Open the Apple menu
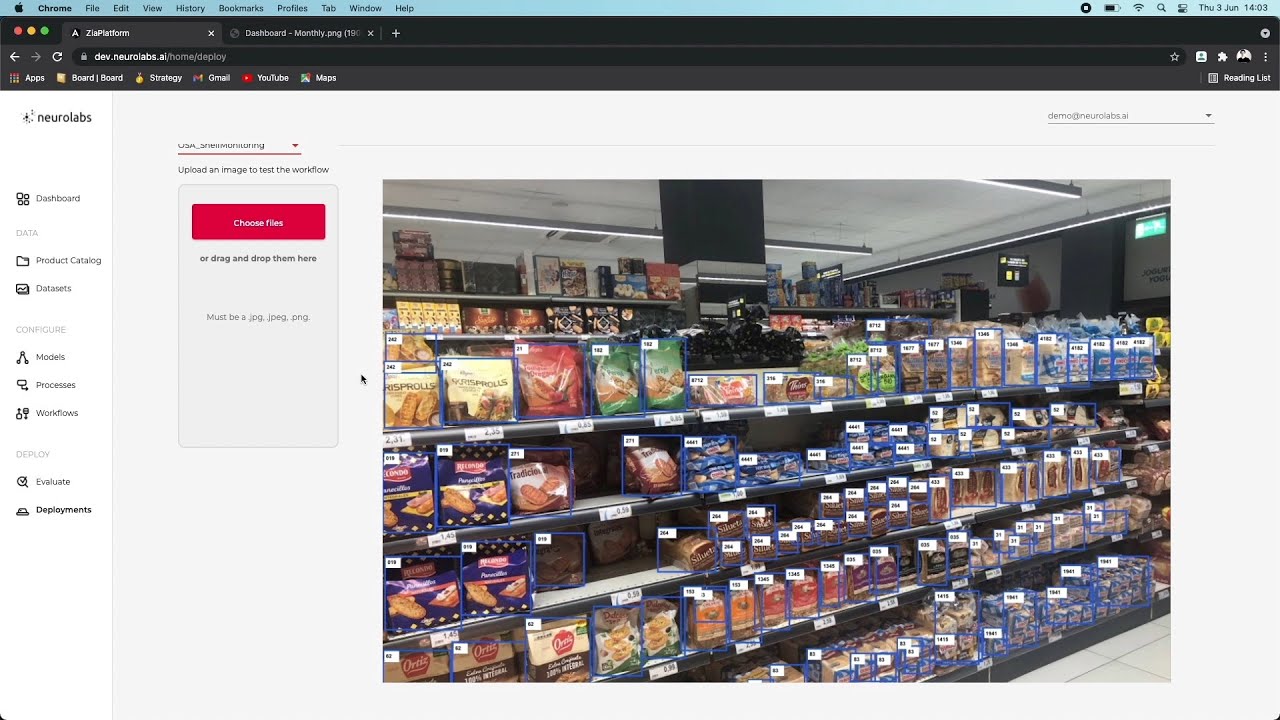The width and height of the screenshot is (1280, 720). coord(19,8)
